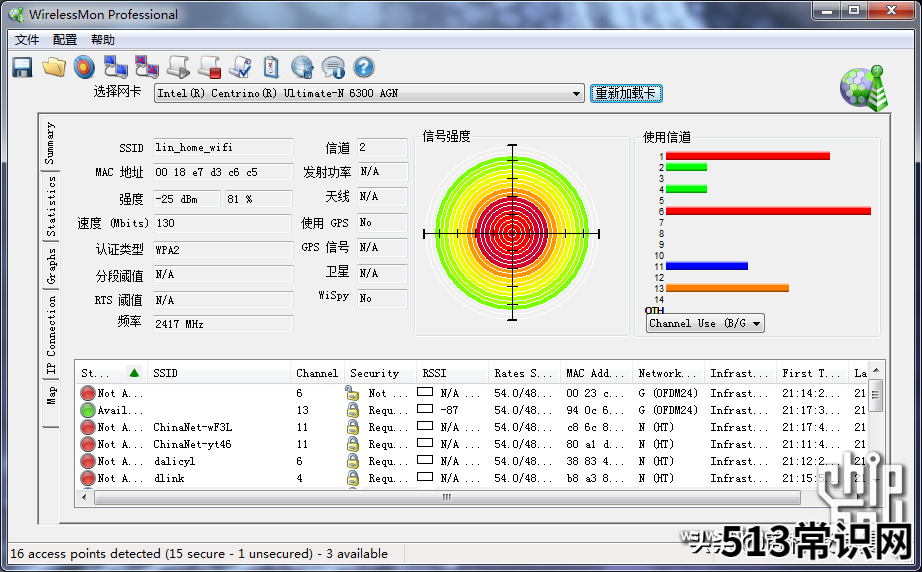Open the 文件 menu

(26, 40)
